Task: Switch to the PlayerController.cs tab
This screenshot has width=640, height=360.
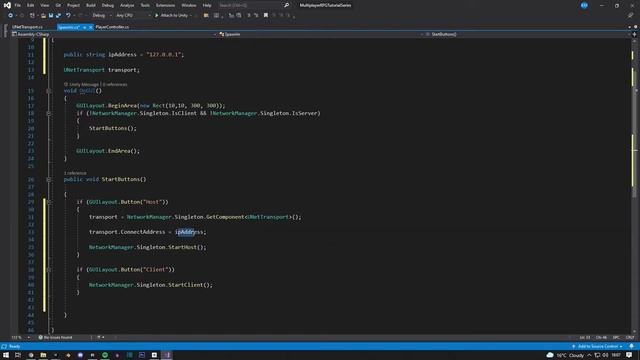Action: point(112,27)
